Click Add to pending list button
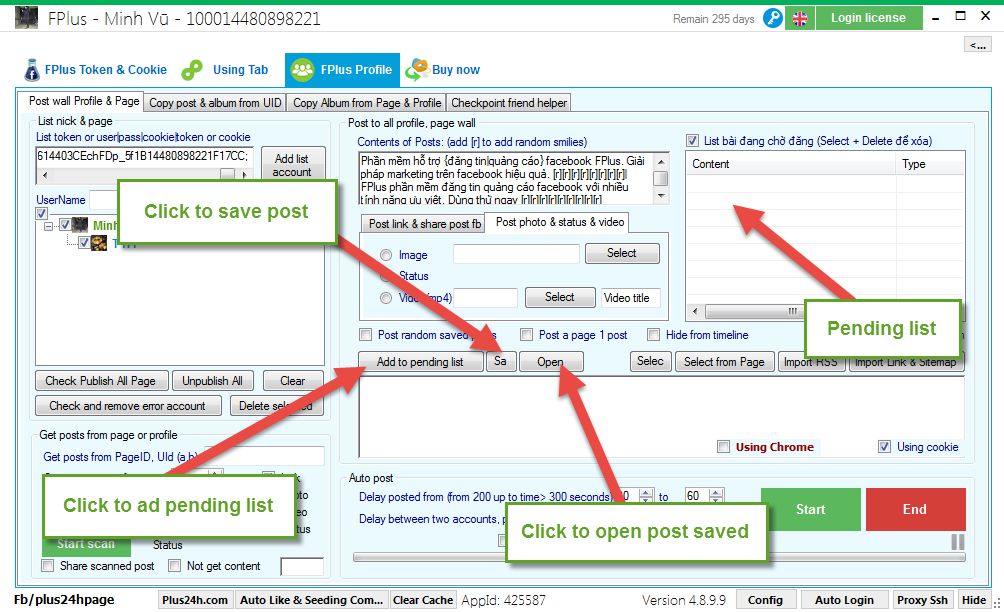Screen dimensions: 1004x612 coord(420,362)
